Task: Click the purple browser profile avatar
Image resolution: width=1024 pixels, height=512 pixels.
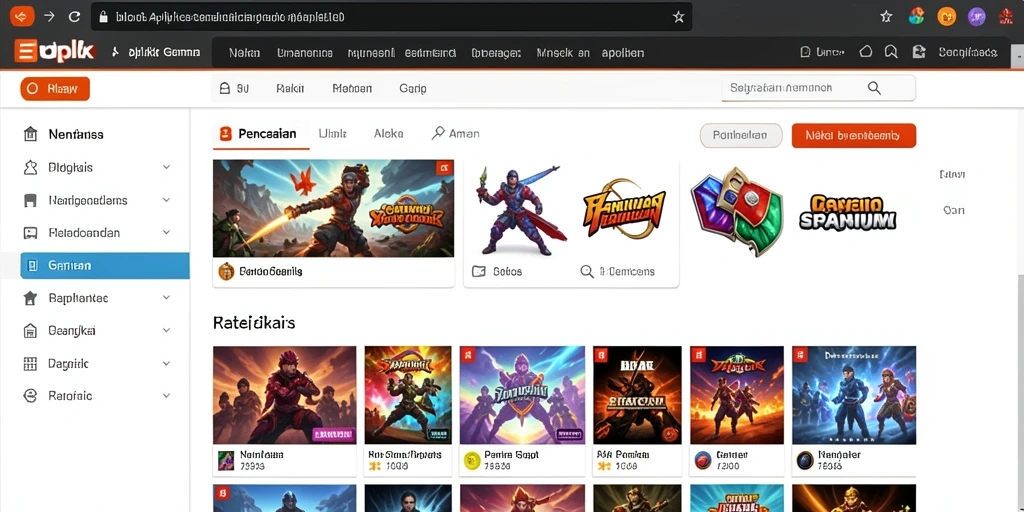Action: click(x=976, y=17)
